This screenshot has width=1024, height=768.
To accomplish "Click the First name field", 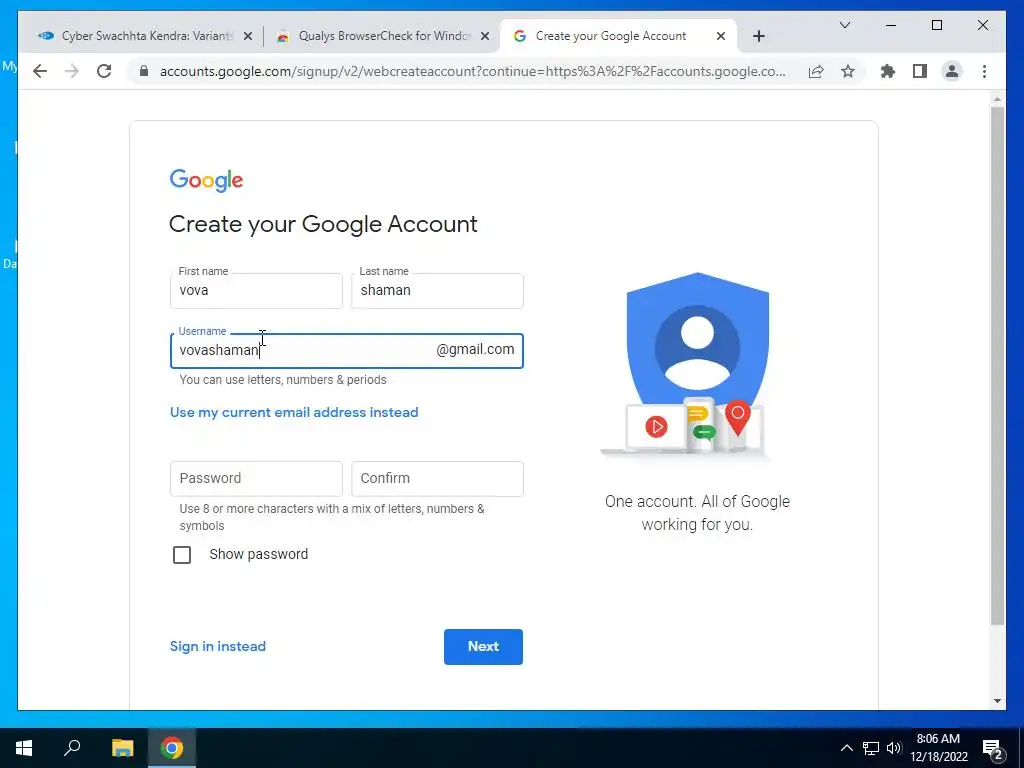I will (x=256, y=291).
